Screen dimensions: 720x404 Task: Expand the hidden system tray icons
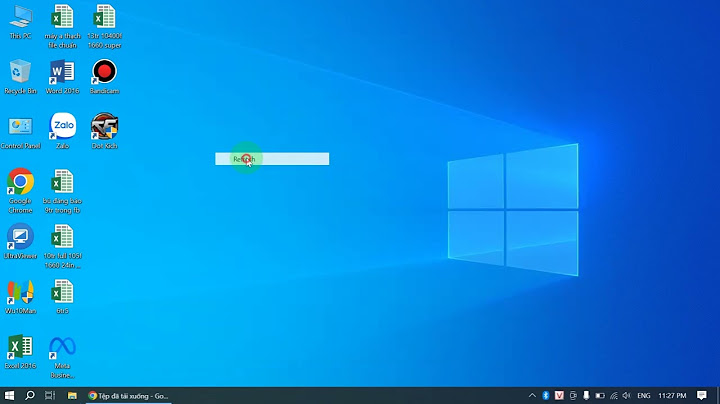coord(532,395)
